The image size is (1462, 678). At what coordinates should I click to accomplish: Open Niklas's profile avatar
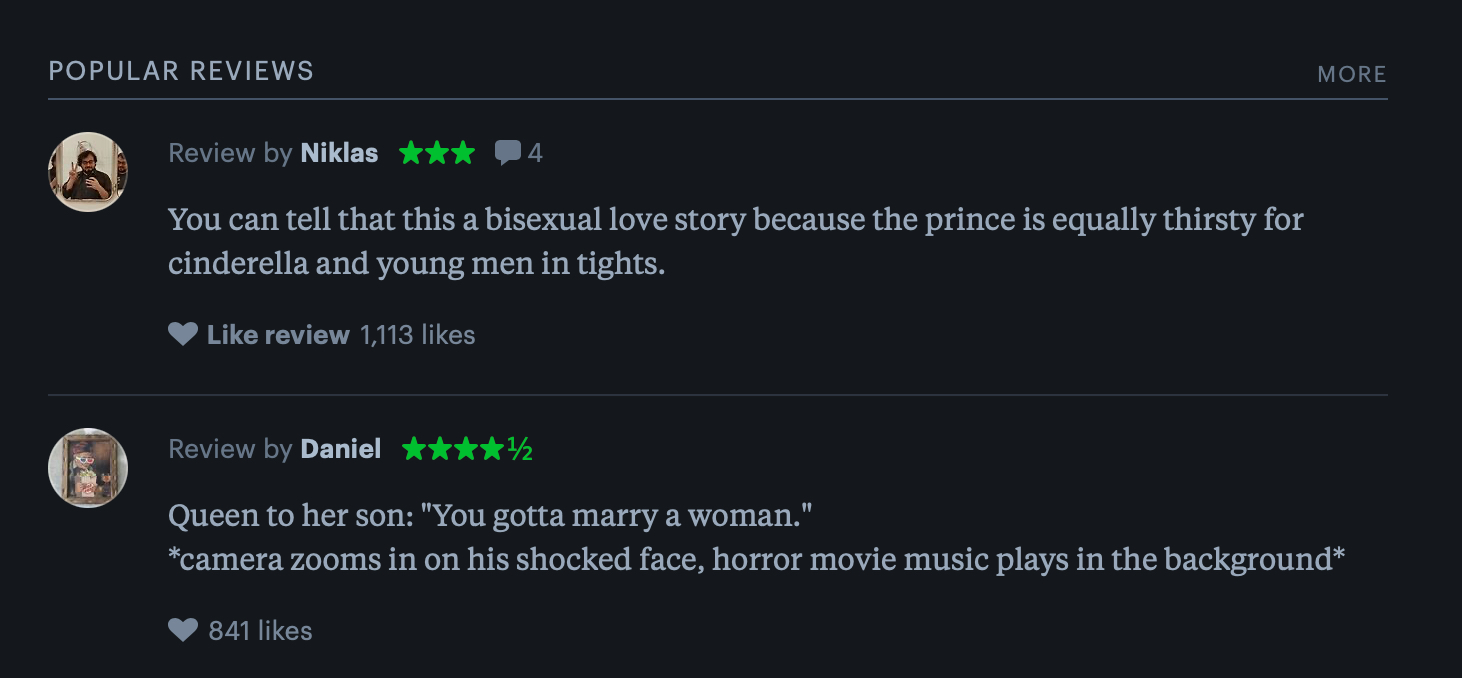(x=88, y=172)
